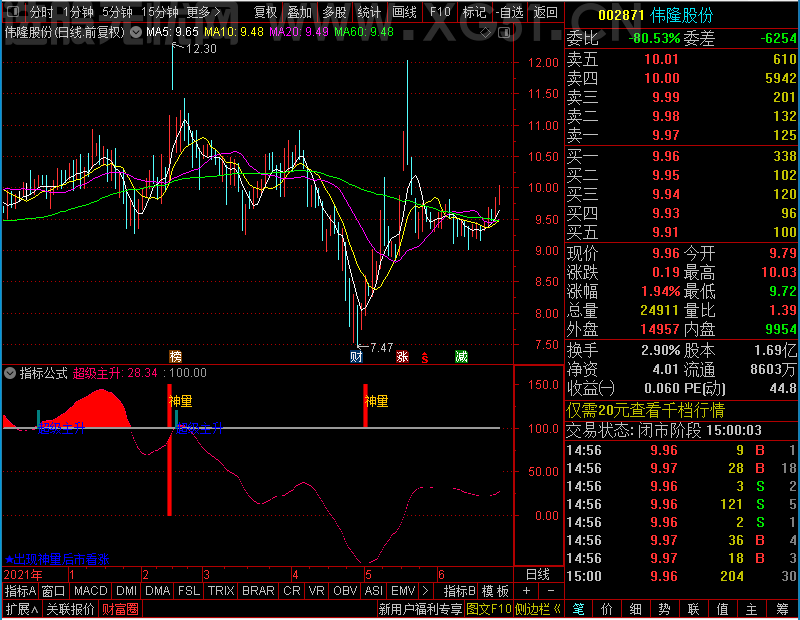
Task: Switch indicator to VR
Action: (x=316, y=591)
